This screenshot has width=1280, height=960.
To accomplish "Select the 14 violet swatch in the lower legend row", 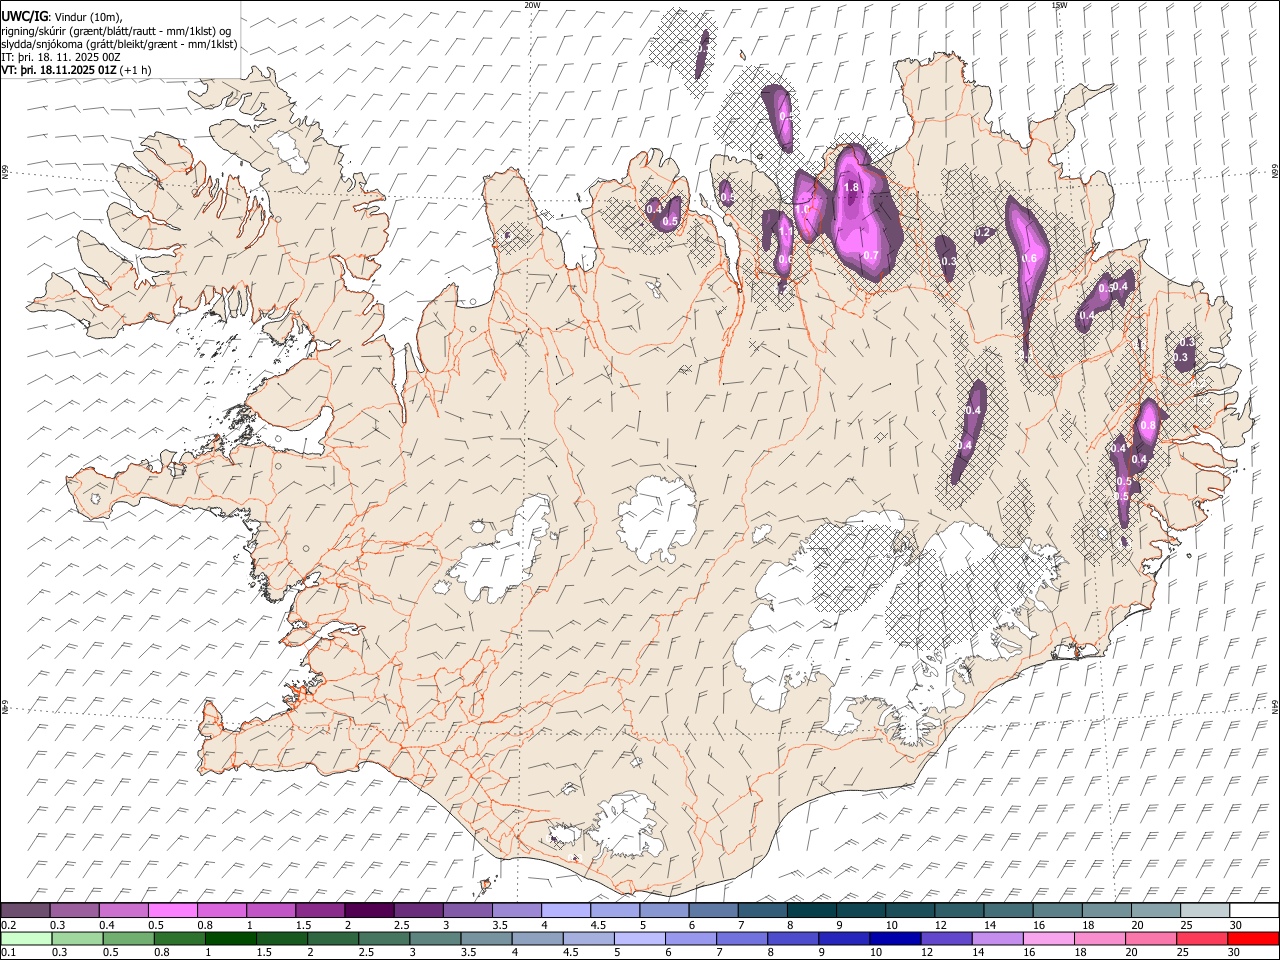I will [998, 938].
